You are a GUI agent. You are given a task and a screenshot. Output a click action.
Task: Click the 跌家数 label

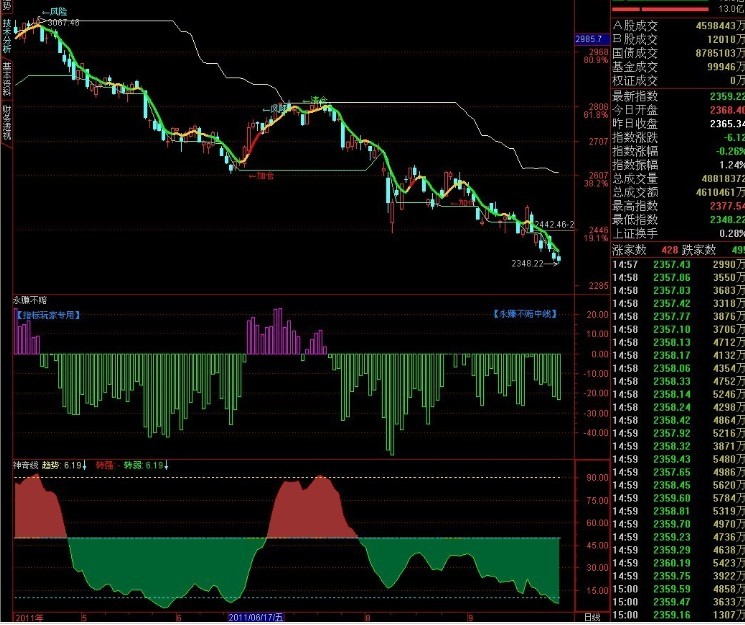pyautogui.click(x=699, y=250)
